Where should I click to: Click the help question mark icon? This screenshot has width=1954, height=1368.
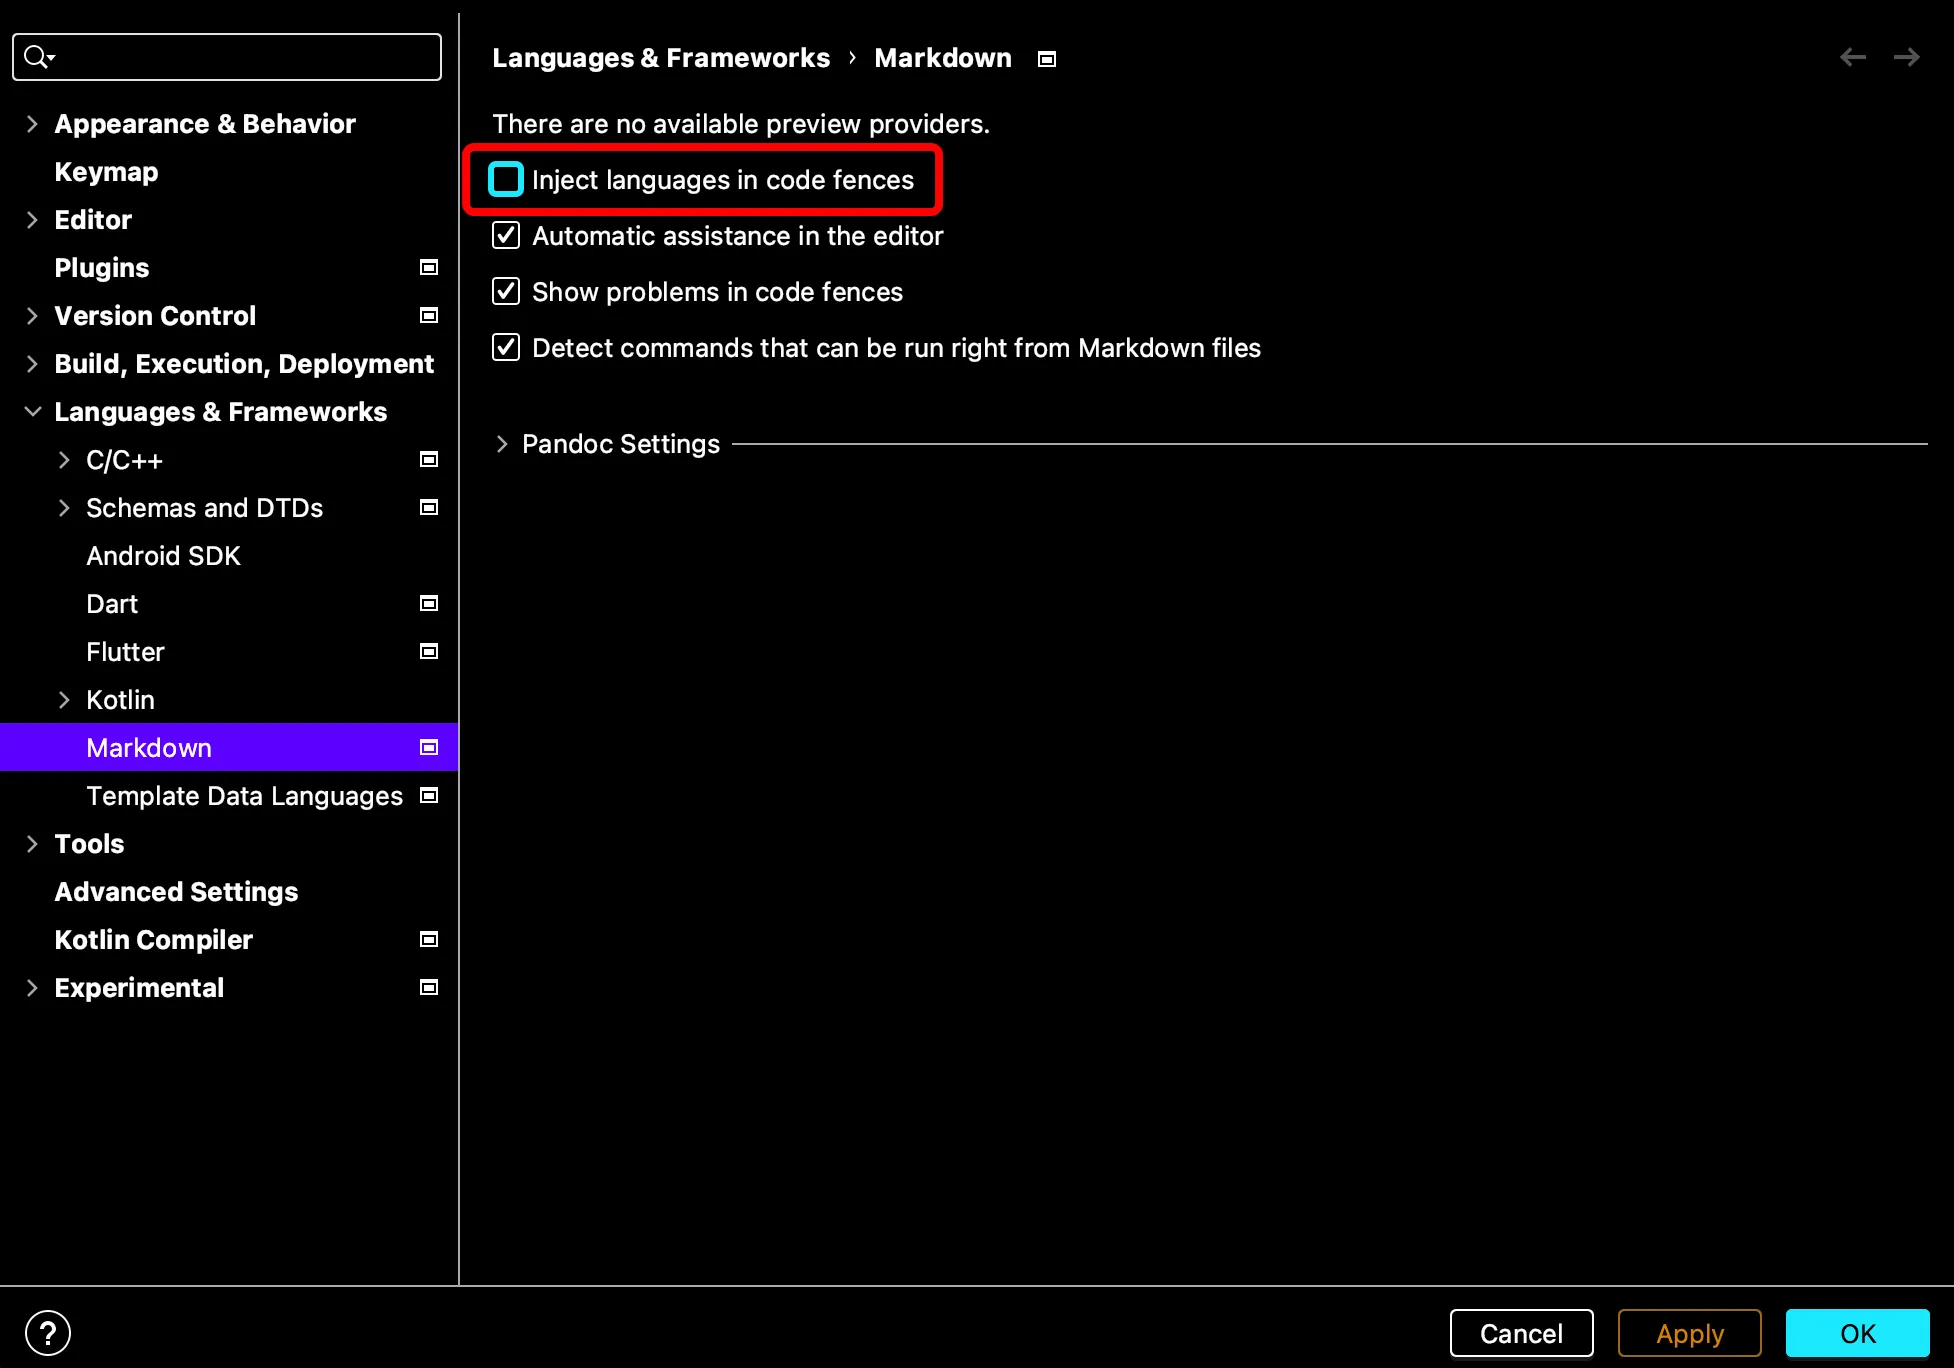(47, 1333)
